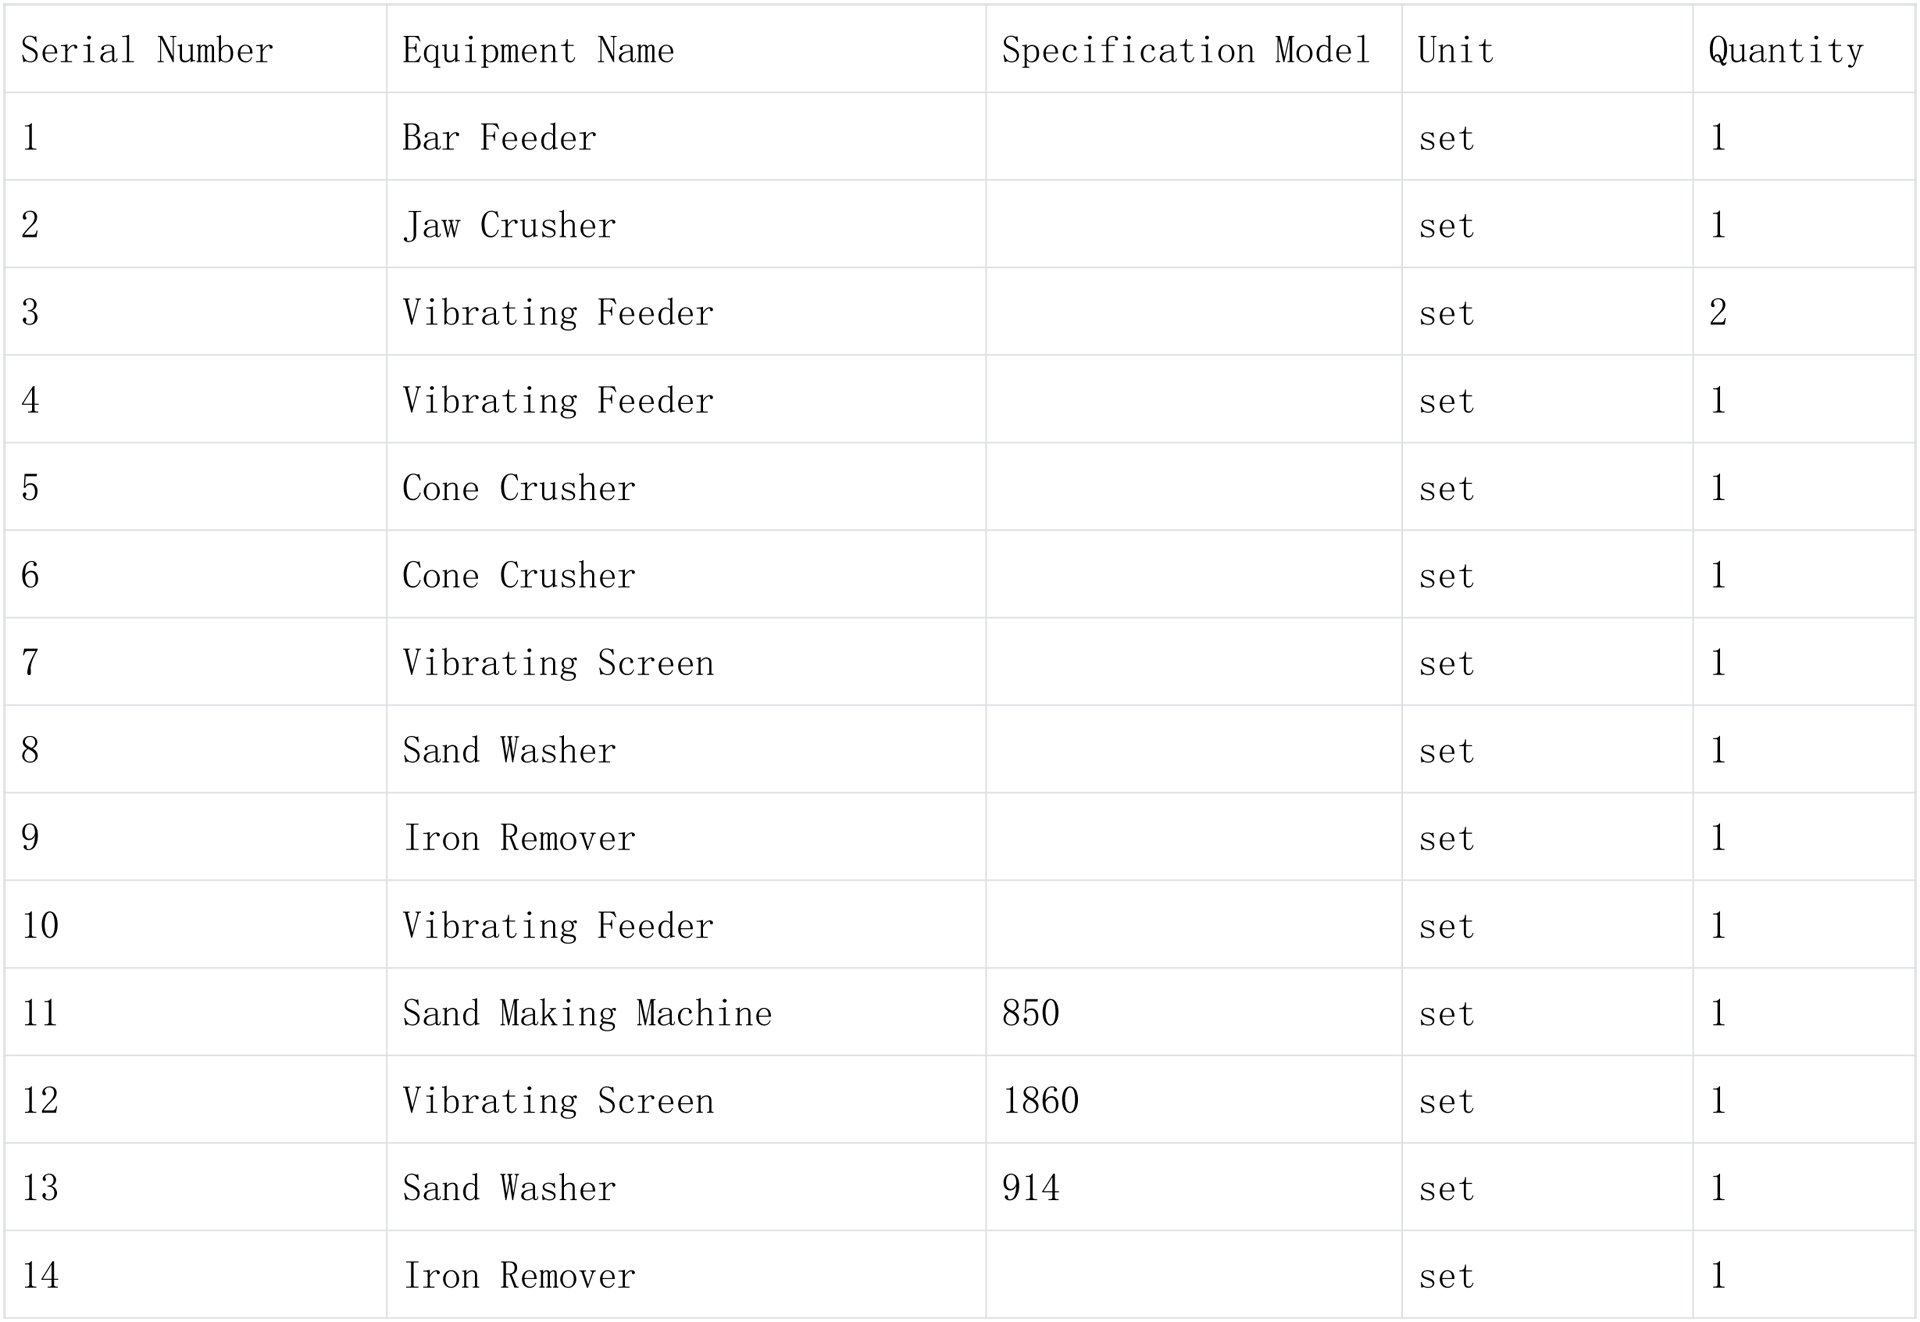Click the 1860 specification cell
The width and height of the screenshot is (1920, 1322).
[1194, 1099]
